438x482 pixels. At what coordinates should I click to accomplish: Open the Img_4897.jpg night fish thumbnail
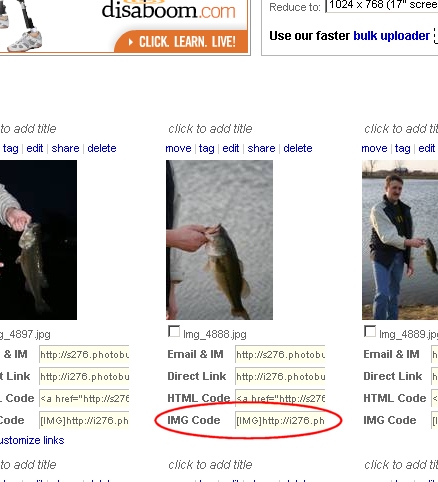38,240
